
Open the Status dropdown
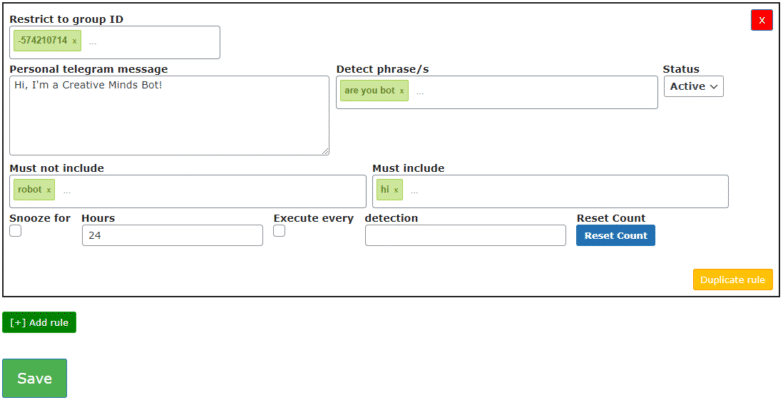[693, 86]
